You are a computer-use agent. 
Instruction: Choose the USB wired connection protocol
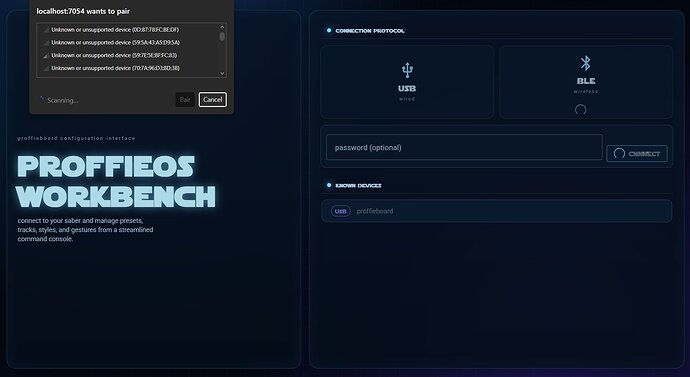407,82
